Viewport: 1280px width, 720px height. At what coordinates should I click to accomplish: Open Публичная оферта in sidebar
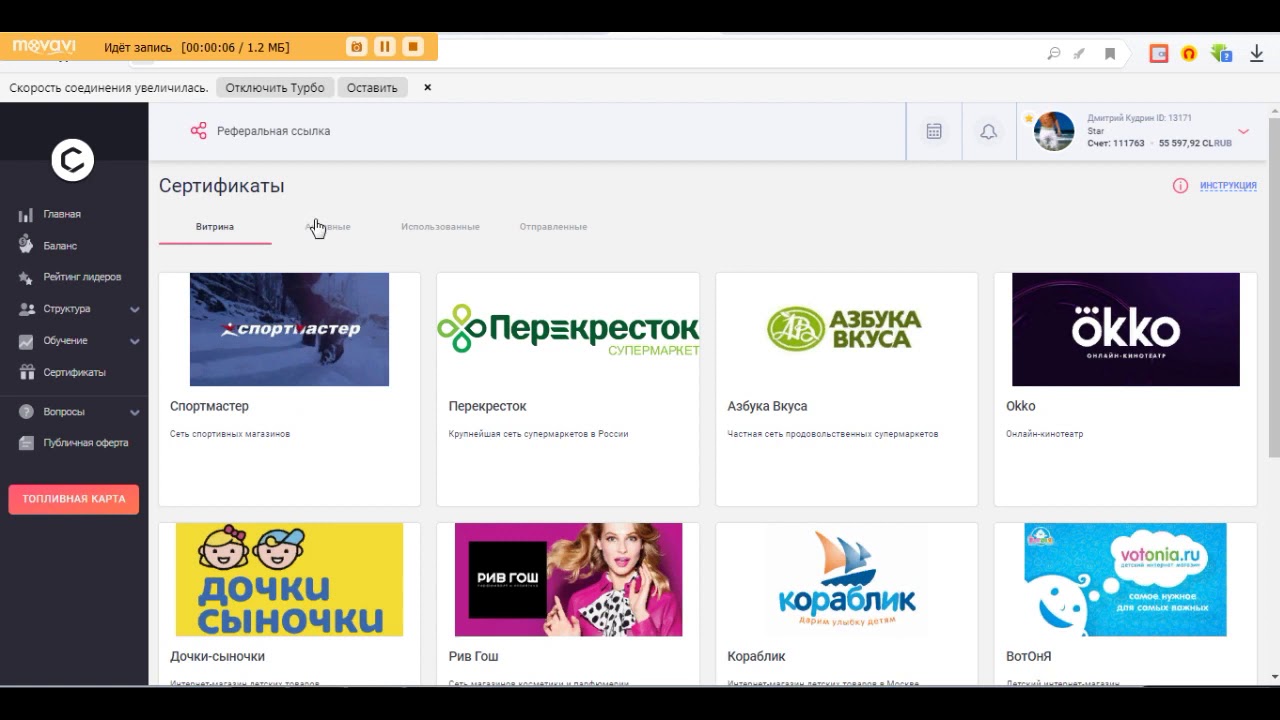coord(86,443)
